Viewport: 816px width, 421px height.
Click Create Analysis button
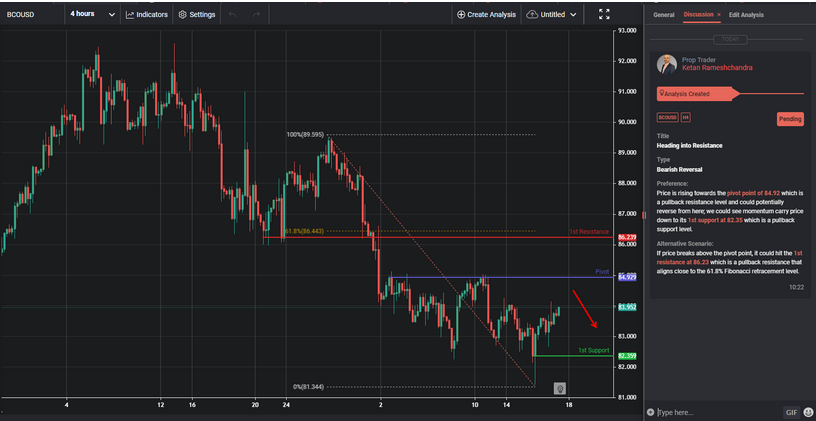tap(486, 15)
